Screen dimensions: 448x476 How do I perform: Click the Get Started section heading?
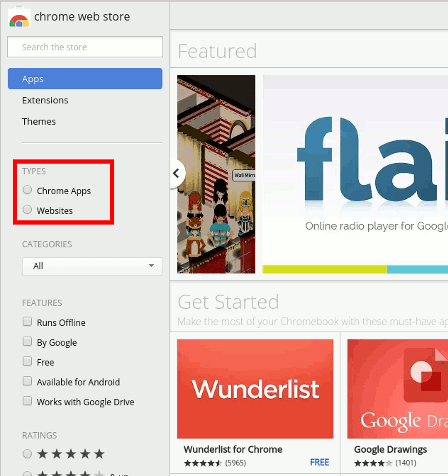point(228,302)
